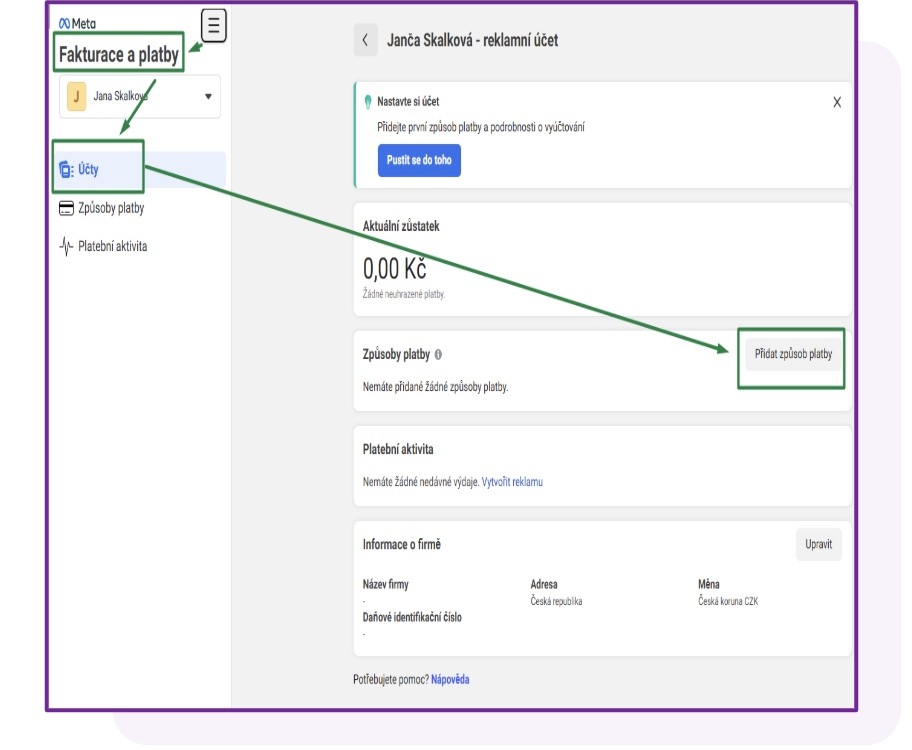Select Účty in the sidebar
Viewport: 912px width, 750px height.
[88, 170]
